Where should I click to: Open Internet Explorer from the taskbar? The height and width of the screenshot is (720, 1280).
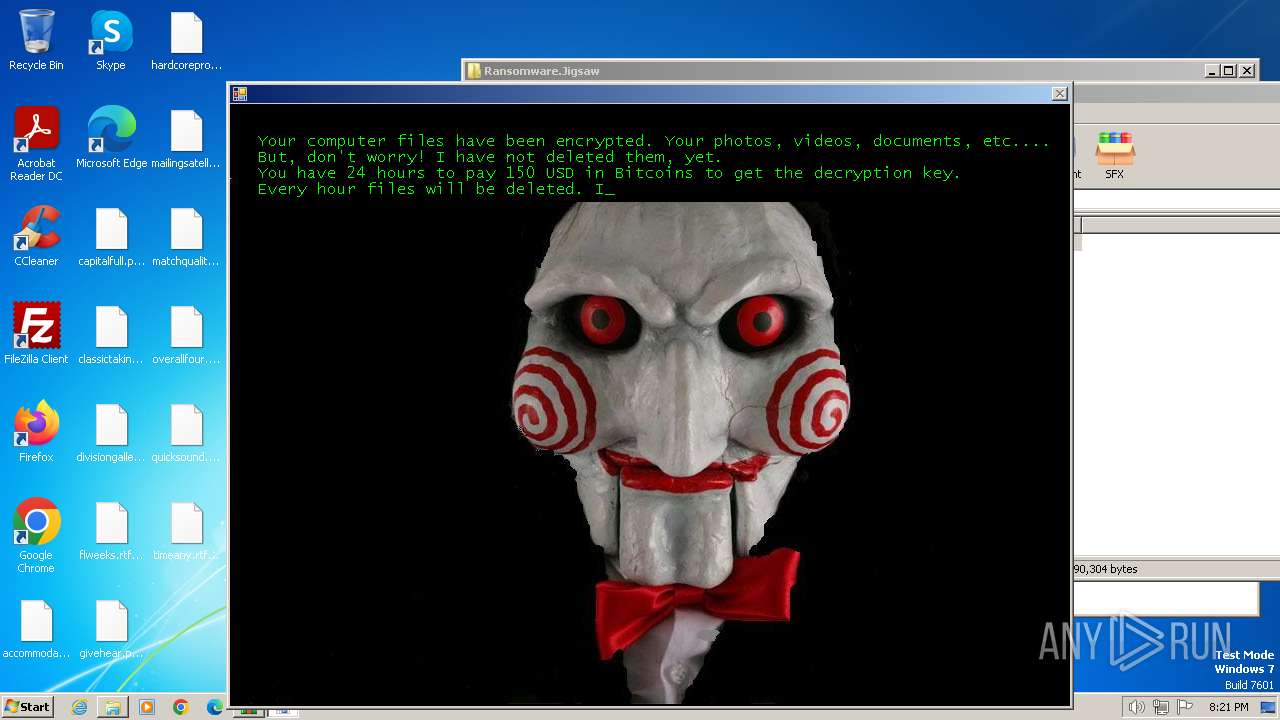click(79, 707)
